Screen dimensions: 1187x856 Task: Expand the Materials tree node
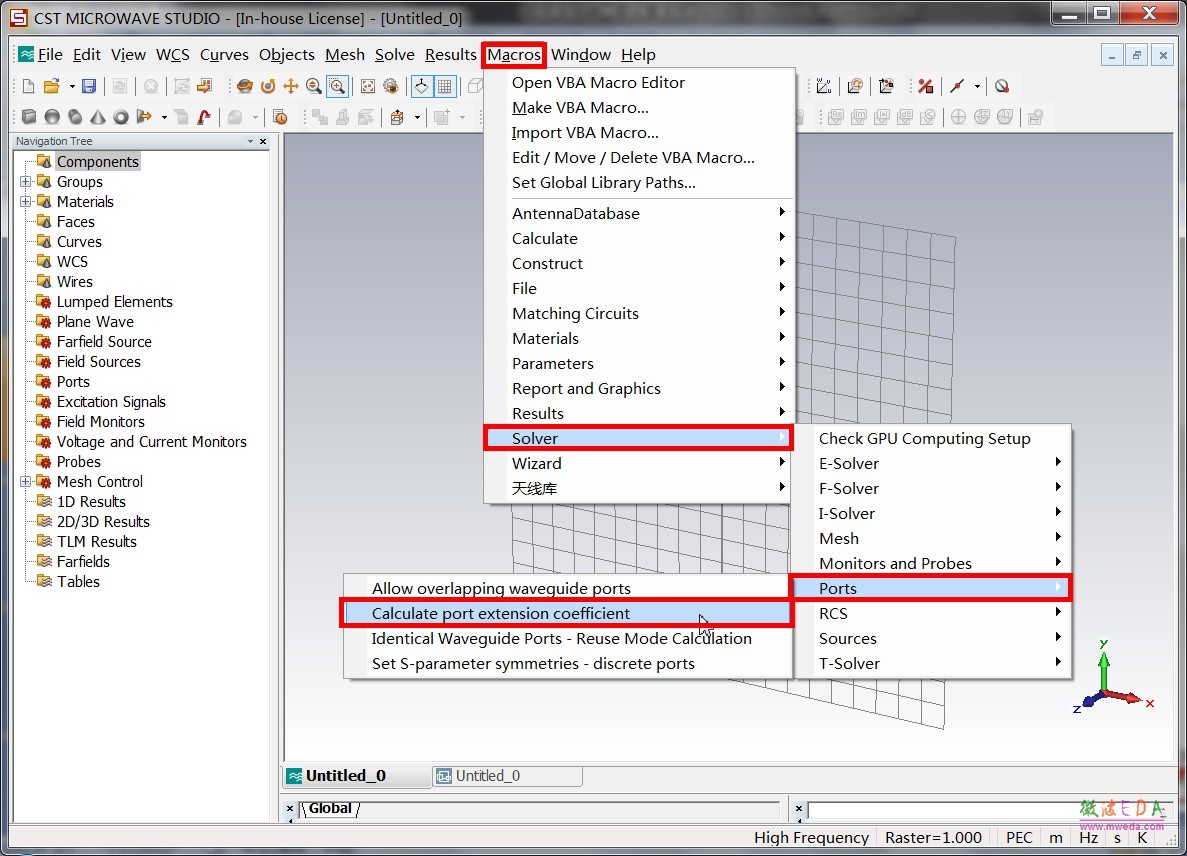[x=25, y=201]
